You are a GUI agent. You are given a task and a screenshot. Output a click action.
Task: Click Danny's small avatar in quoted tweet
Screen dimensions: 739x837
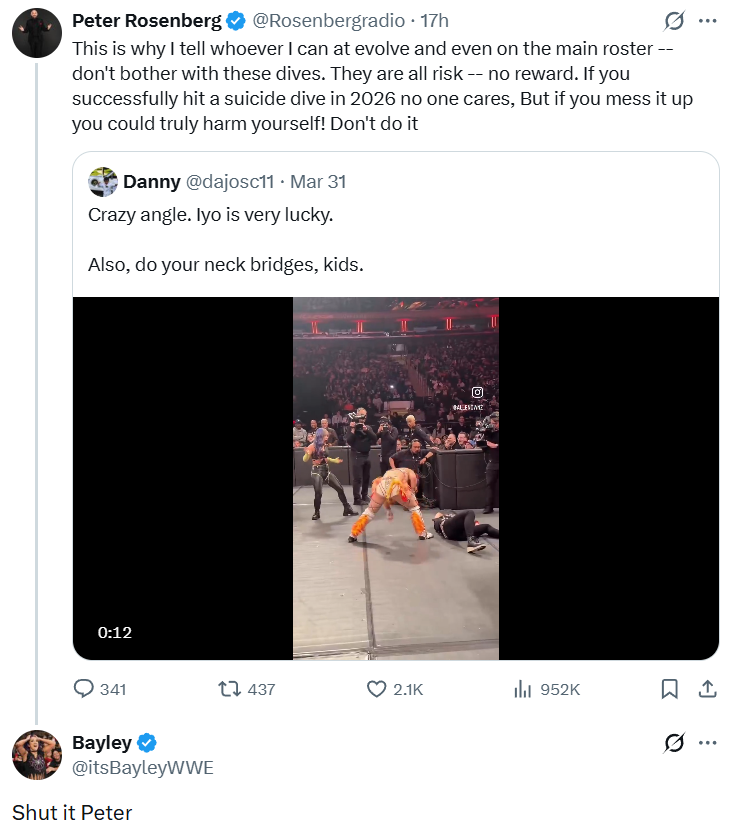pyautogui.click(x=103, y=182)
